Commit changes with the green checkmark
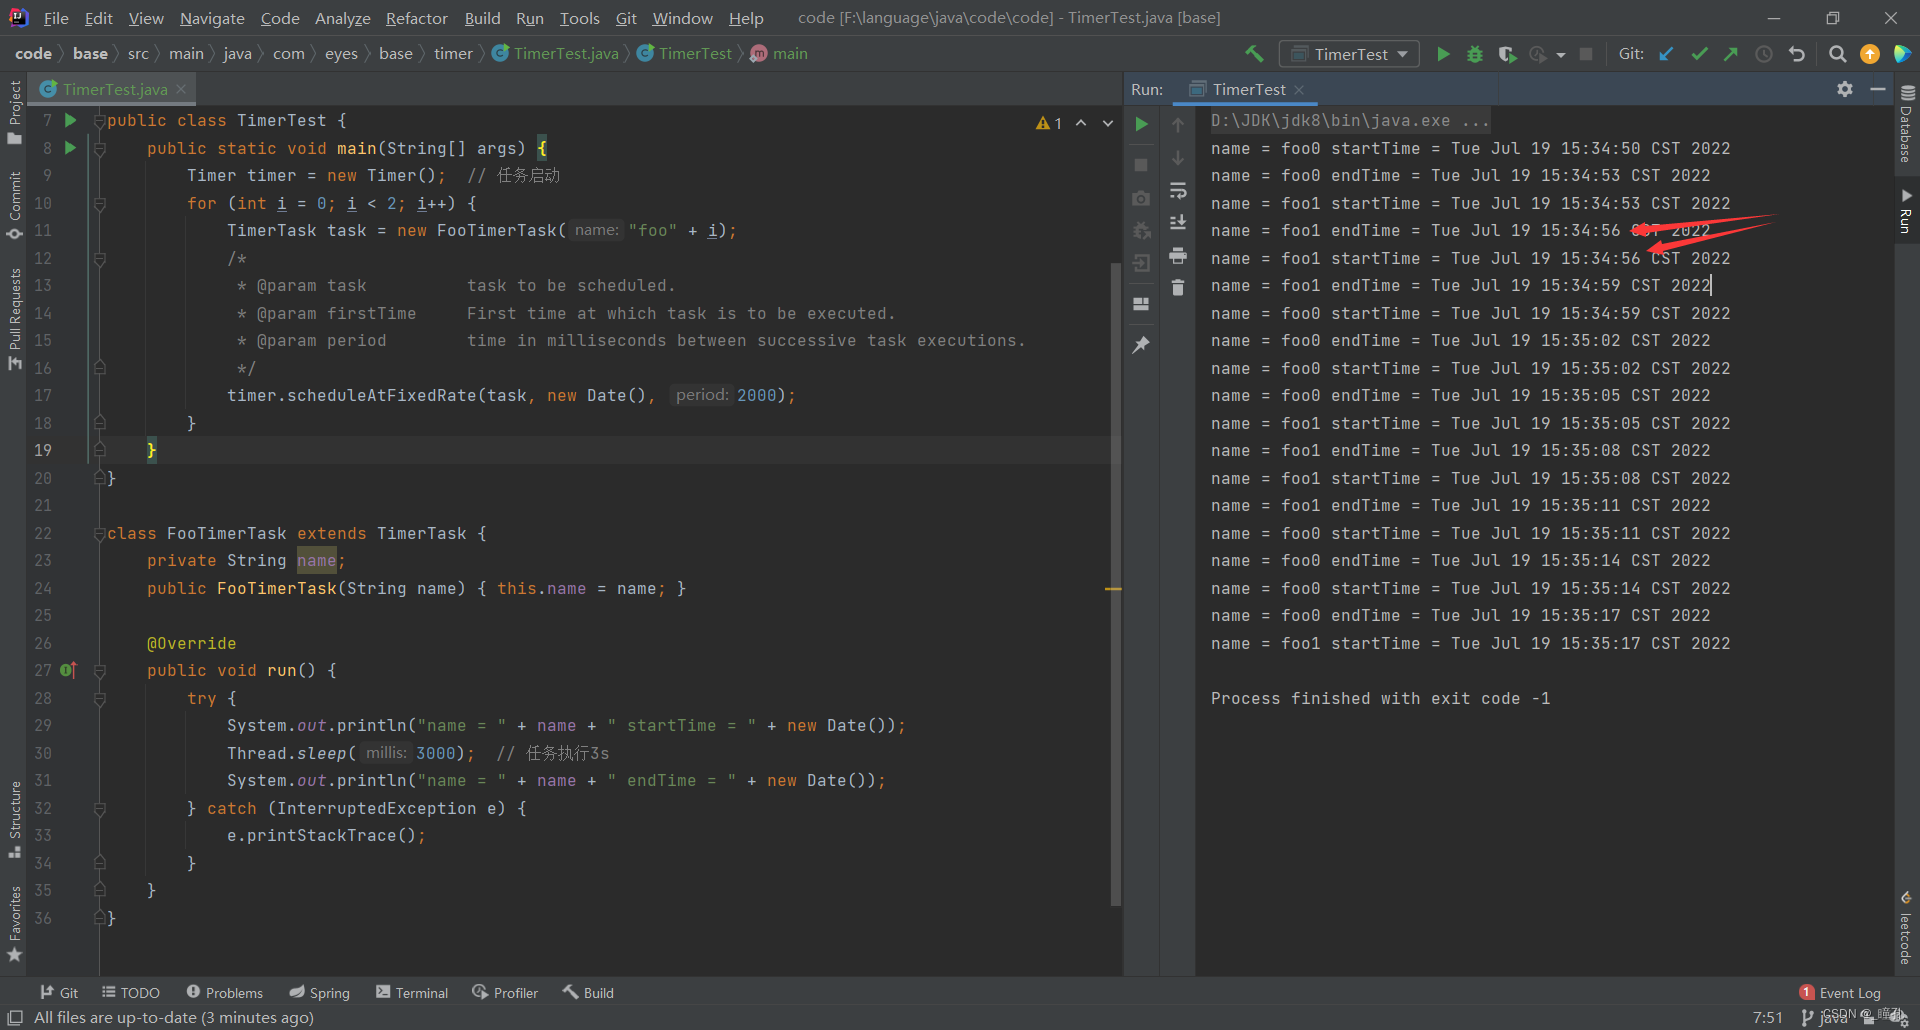Image resolution: width=1920 pixels, height=1030 pixels. tap(1699, 54)
